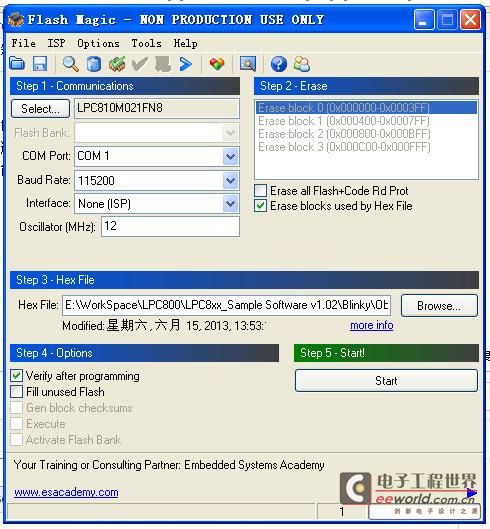The height and width of the screenshot is (529, 490).
Task: Select Erase block 2 list row
Action: pos(366,134)
